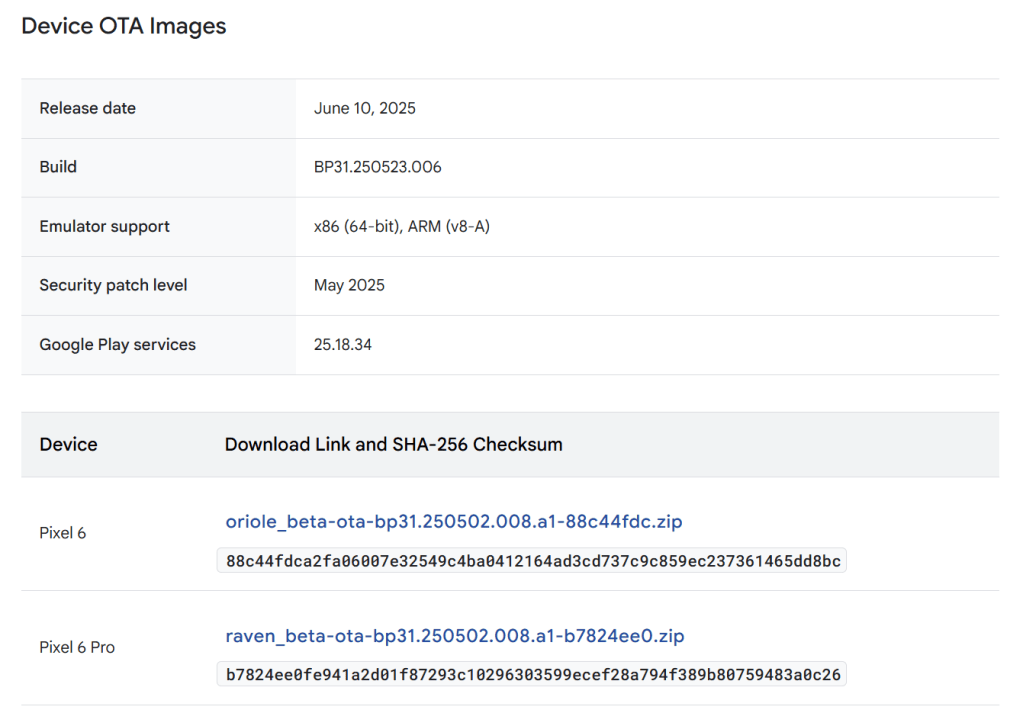Screen dimensions: 1023x713
Task: Click the 'Google Play services' row label
Action: point(118,345)
